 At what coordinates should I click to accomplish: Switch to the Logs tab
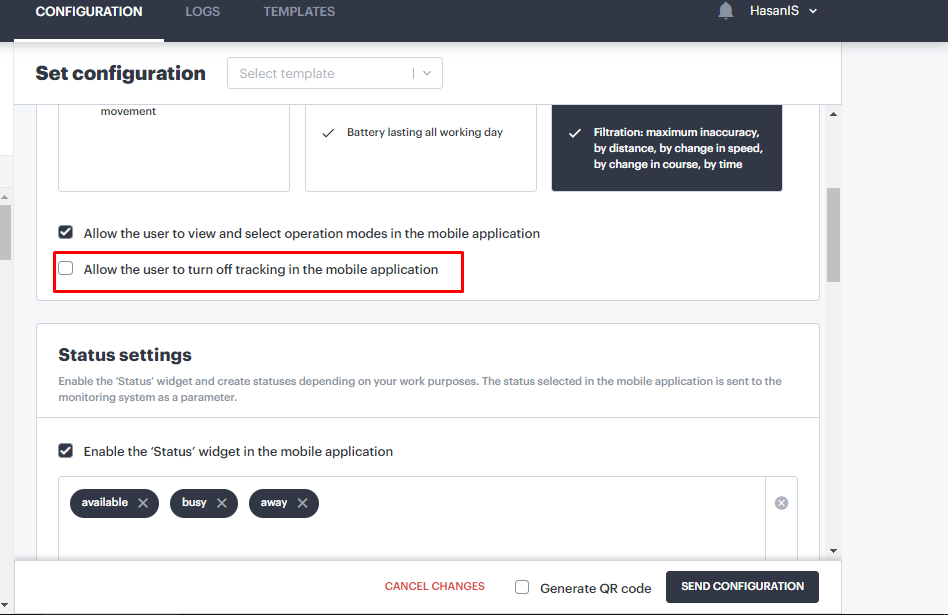(202, 12)
